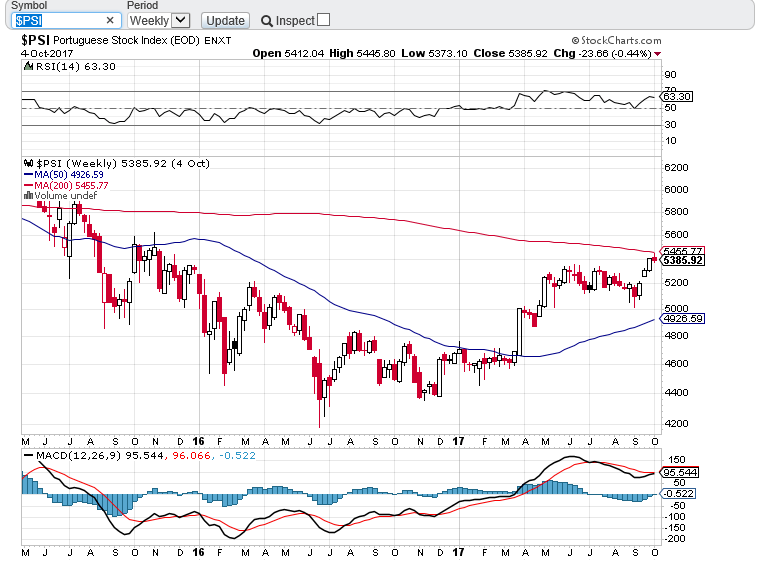Click the Close 5385.92 header value
The image size is (757, 569).
tap(510, 53)
